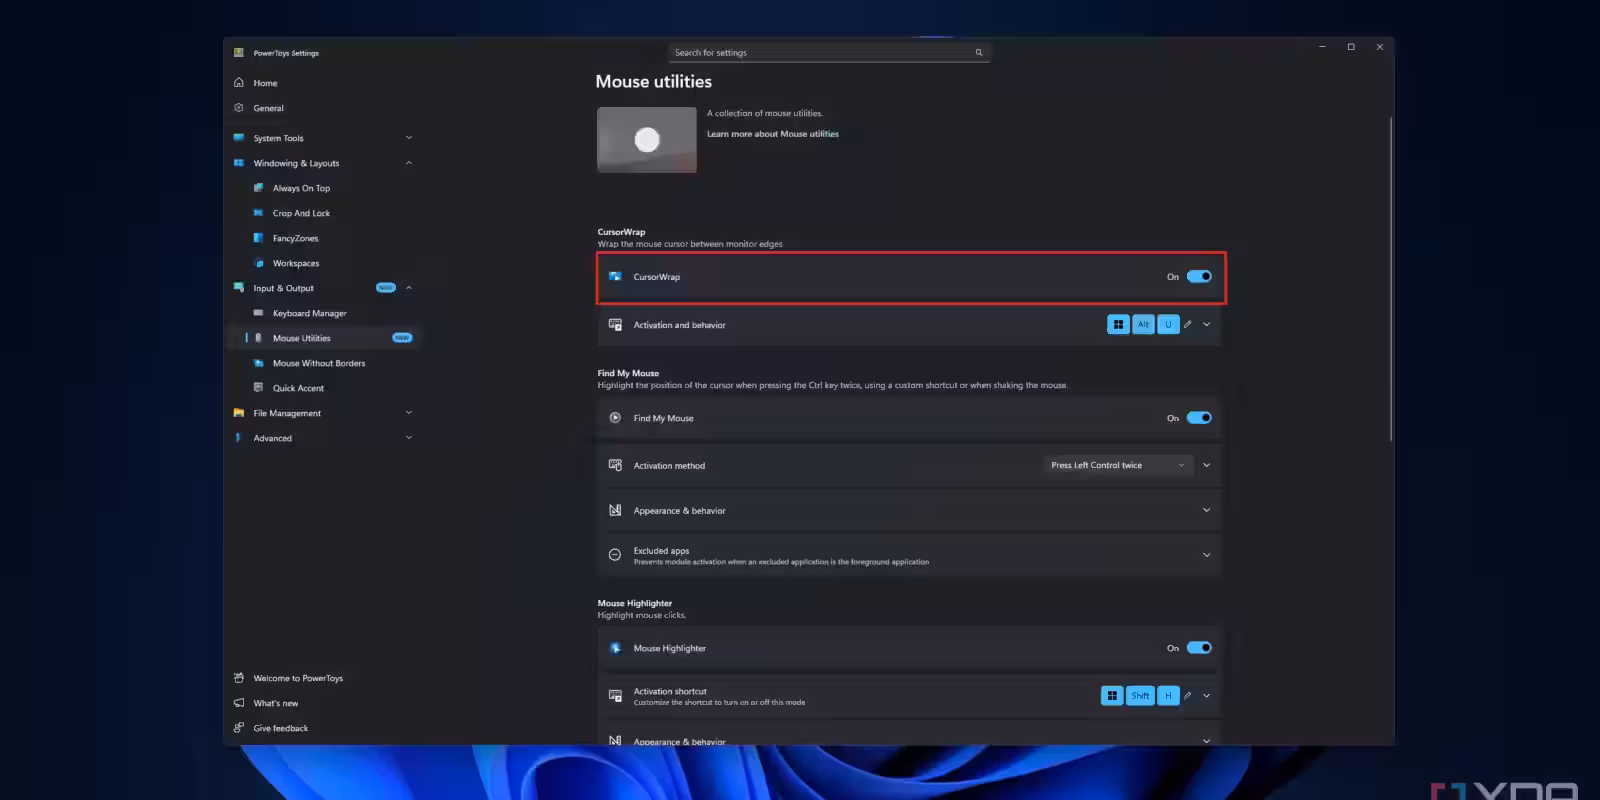This screenshot has width=1600, height=800.
Task: Click the Quick Accent icon
Action: pos(259,388)
